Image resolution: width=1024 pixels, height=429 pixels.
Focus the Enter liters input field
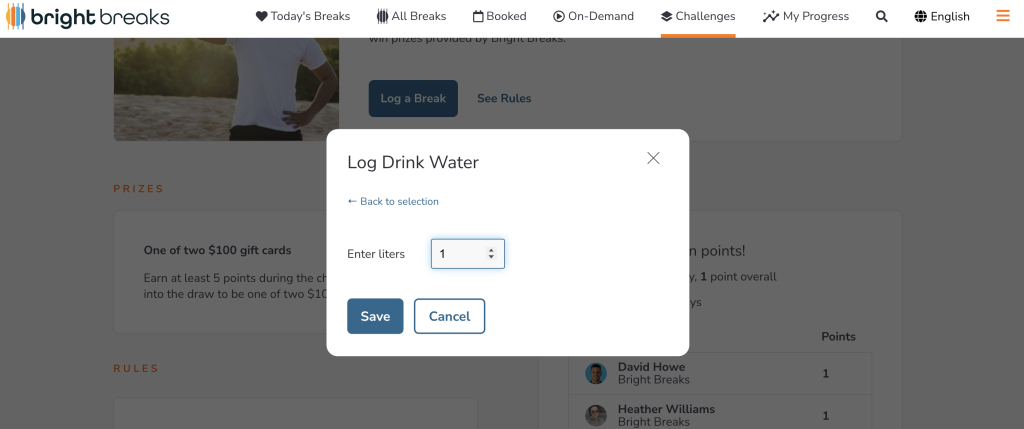click(458, 254)
